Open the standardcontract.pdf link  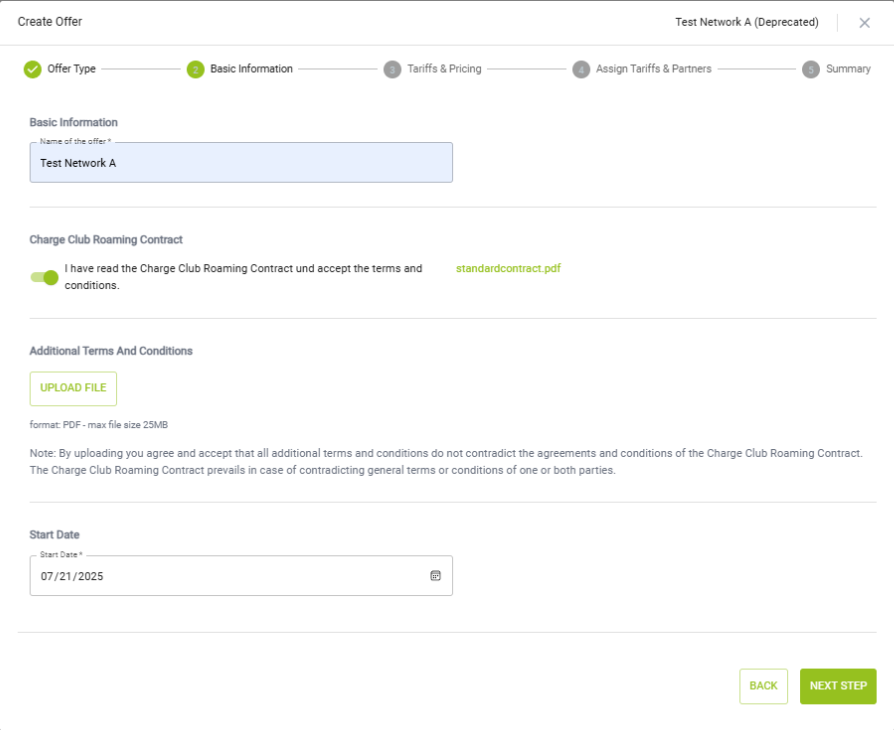point(508,268)
